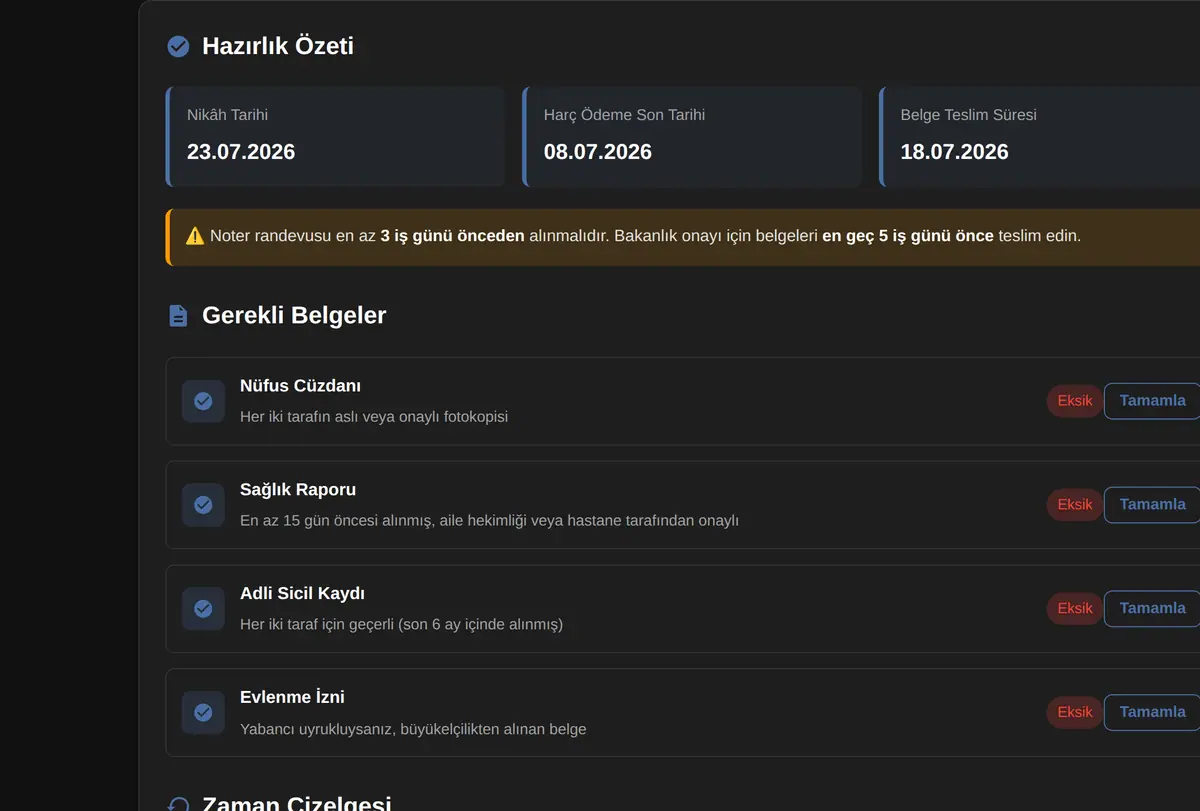Click the check icon in the Sağlık Raporu row

click(203, 505)
